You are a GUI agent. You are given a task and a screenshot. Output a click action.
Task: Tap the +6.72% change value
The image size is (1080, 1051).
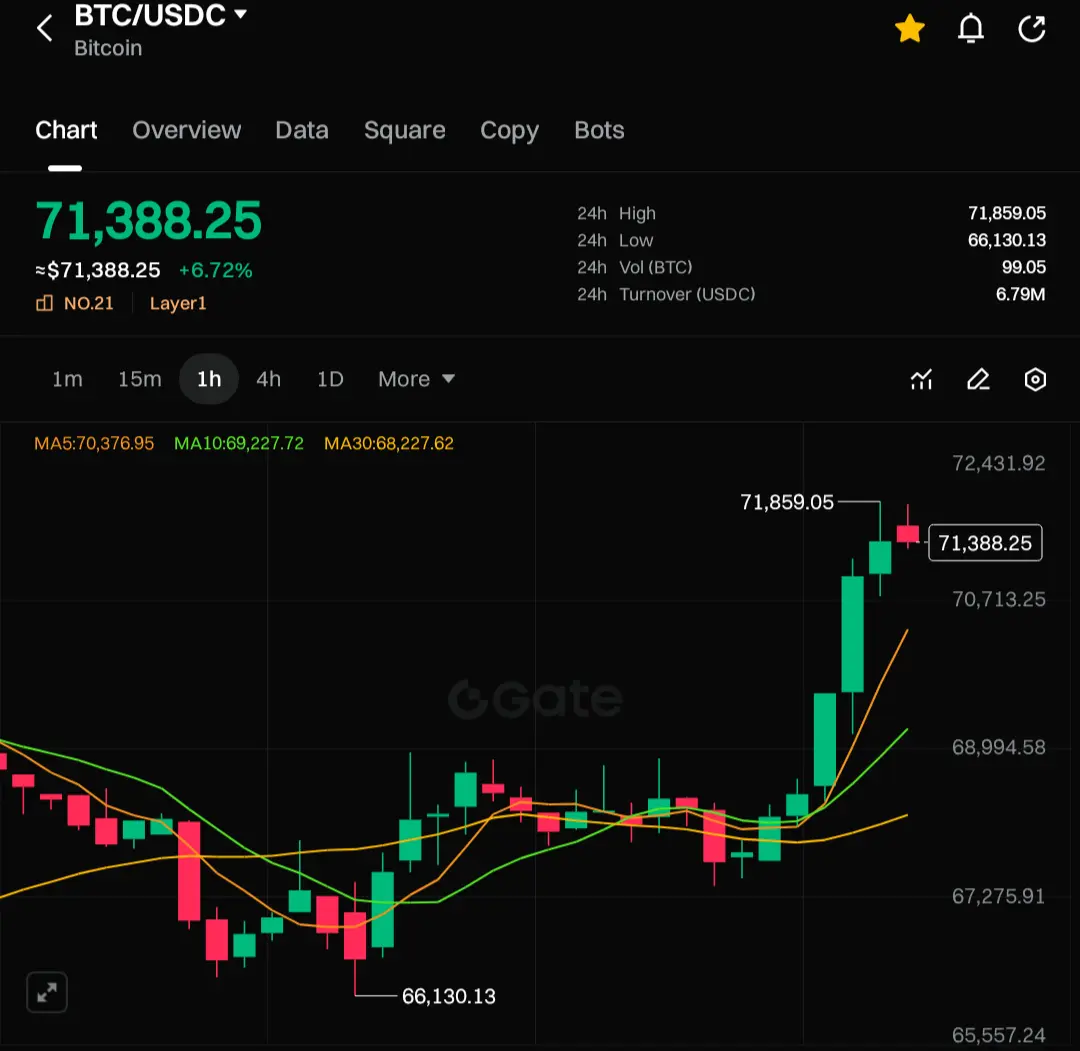[x=216, y=270]
